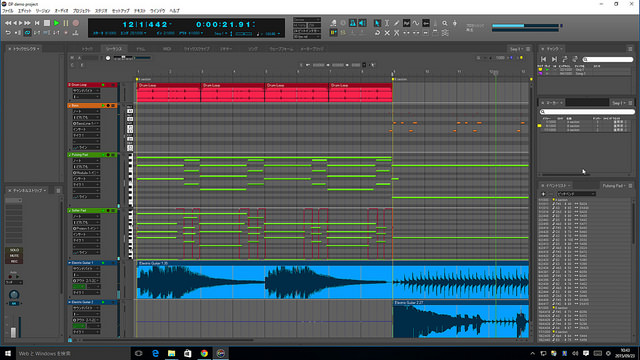The width and height of the screenshot is (640, 360).
Task: Pause playback with the yellow pause button
Action: (66, 23)
